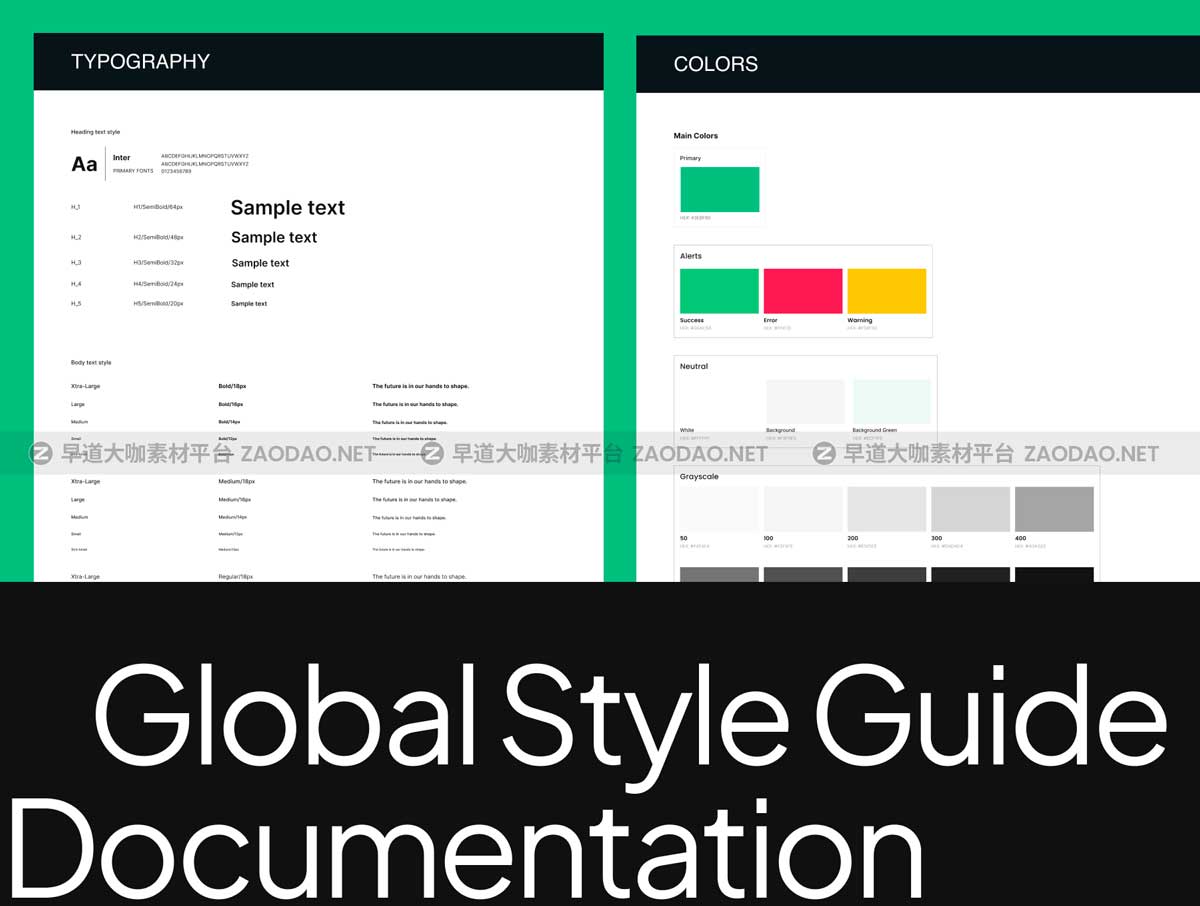Screen dimensions: 1200x906
Task: Select the 'Heading text style' label
Action: (x=95, y=132)
